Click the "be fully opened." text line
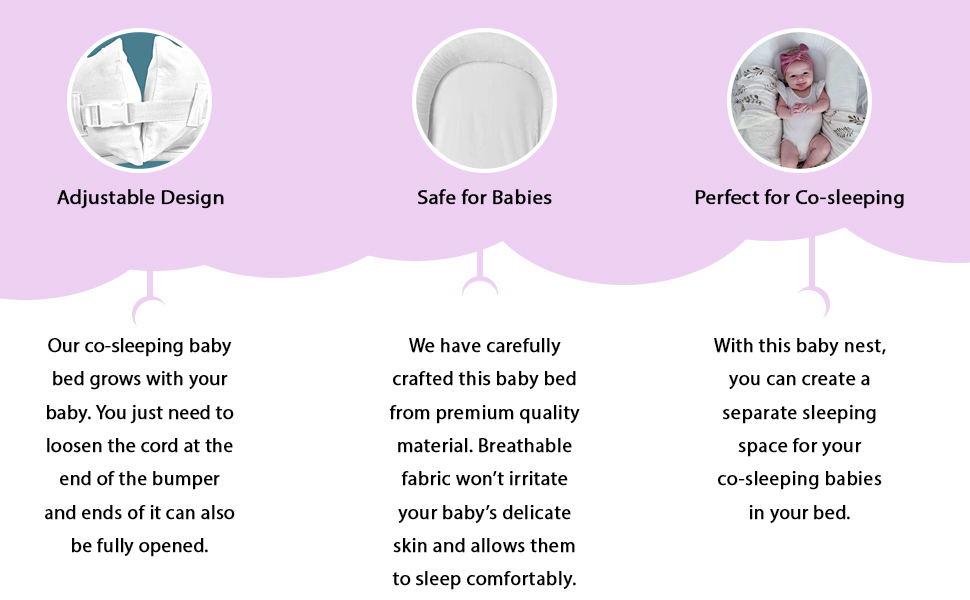 pyautogui.click(x=139, y=545)
